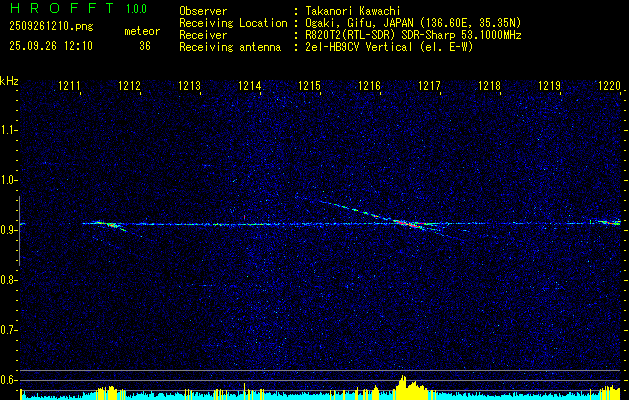Click the 0.9 kHz frequency label
The width and height of the screenshot is (629, 400).
8,230
